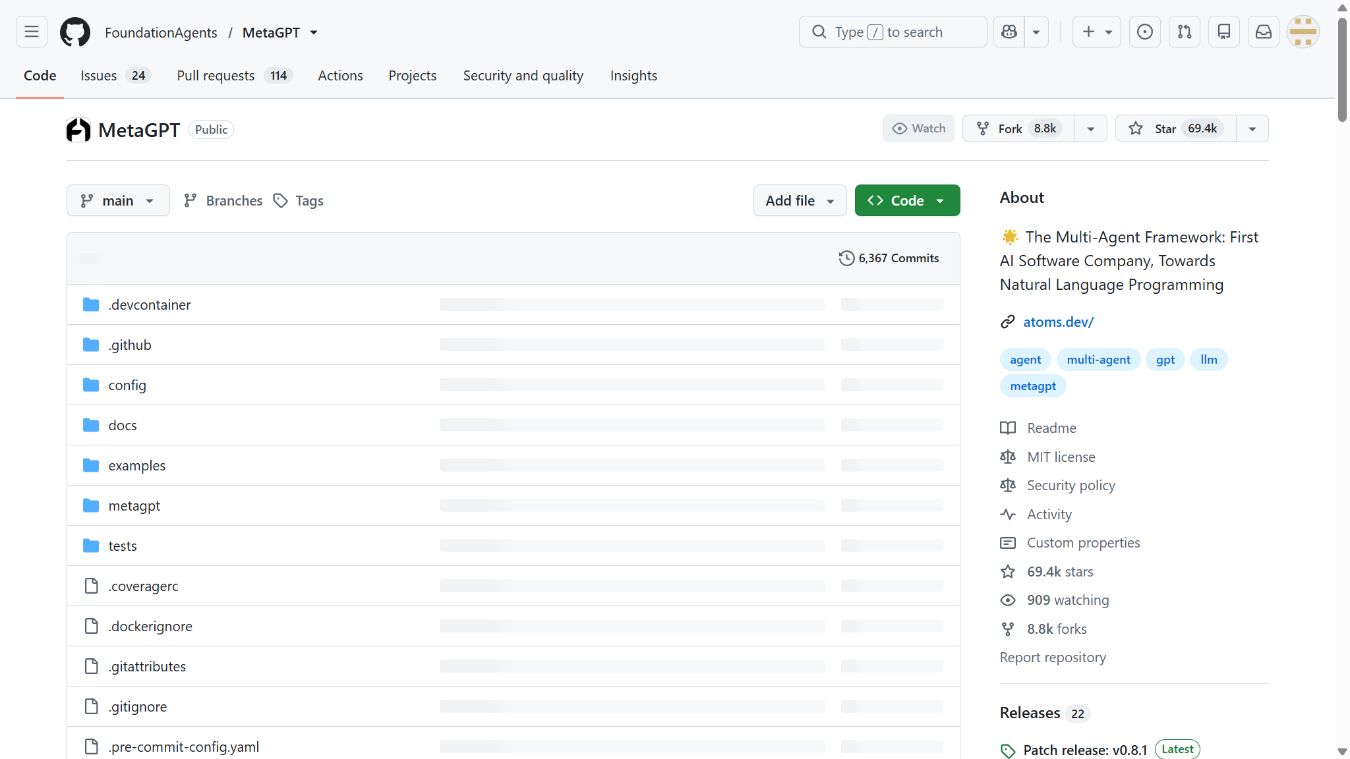The height and width of the screenshot is (759, 1350).
Task: Open the green Code dropdown
Action: pos(907,201)
